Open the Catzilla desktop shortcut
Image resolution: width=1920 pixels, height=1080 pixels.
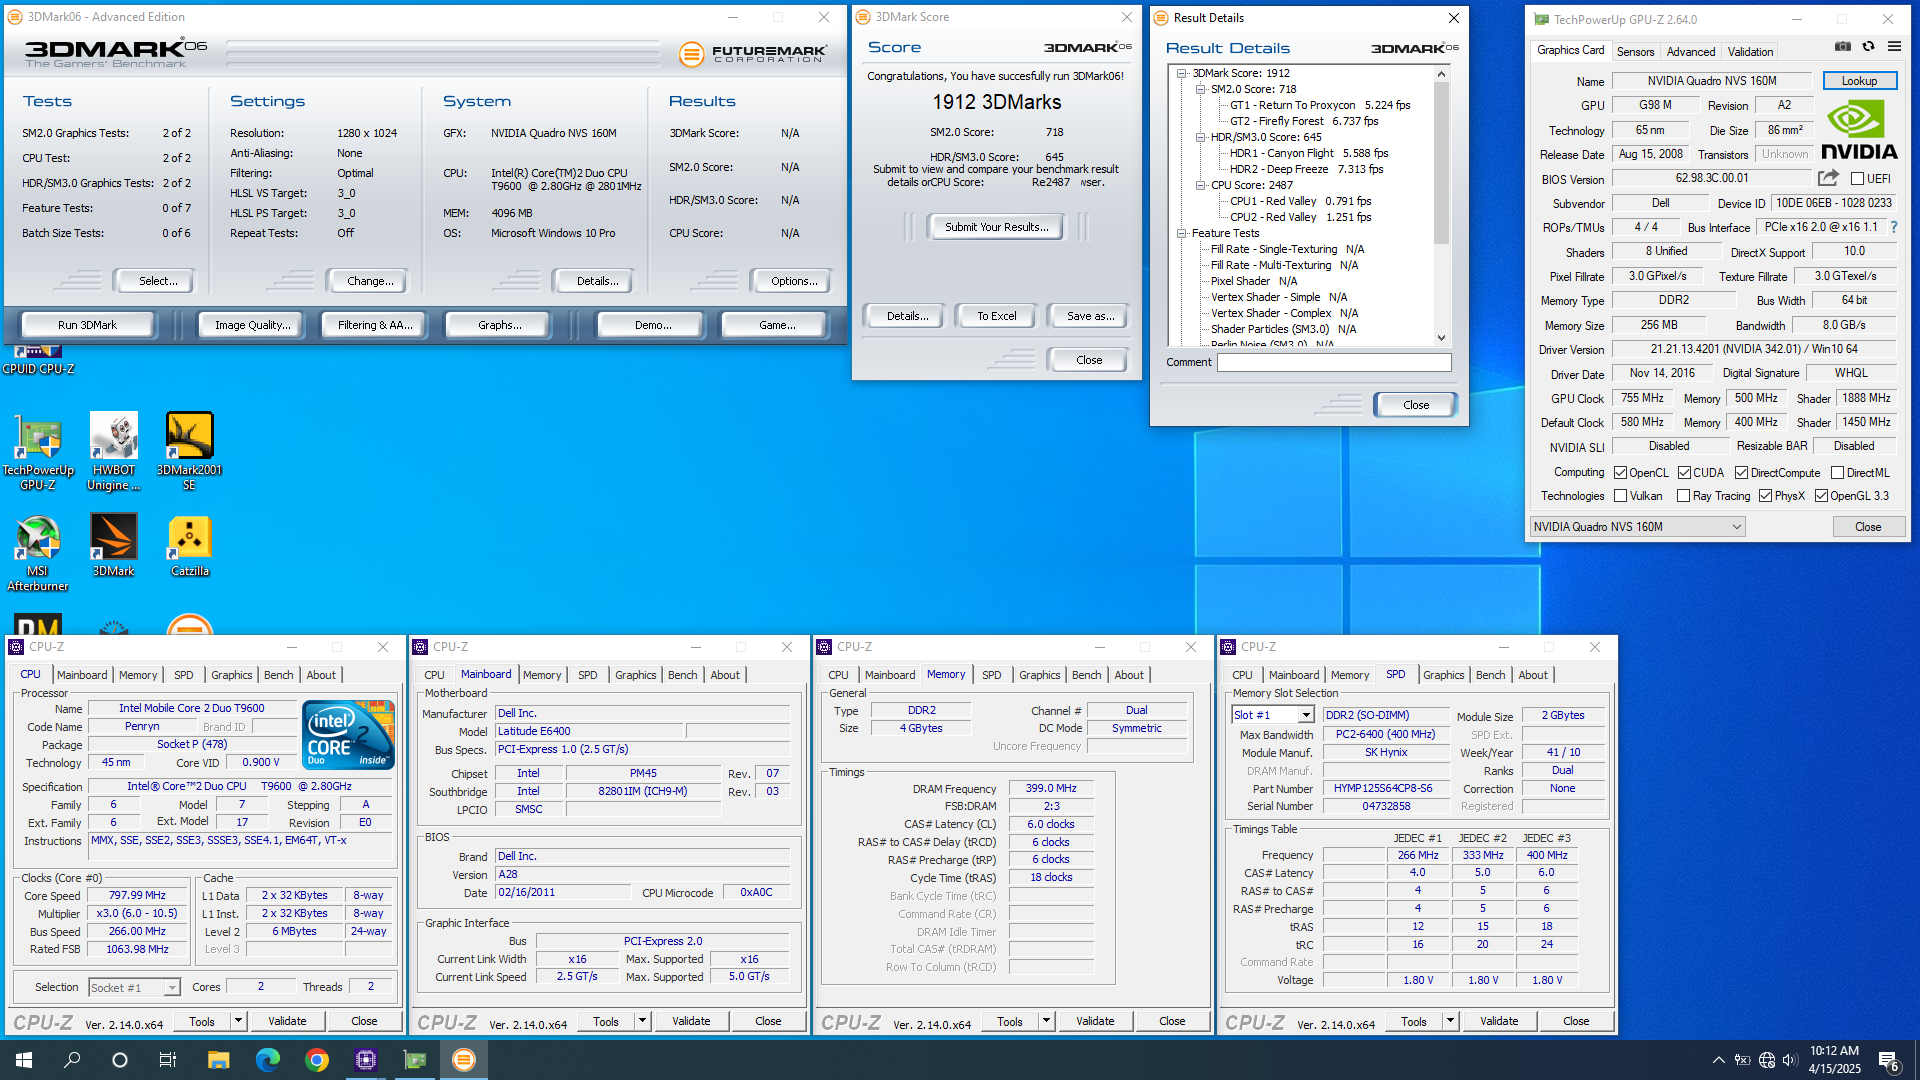point(190,546)
